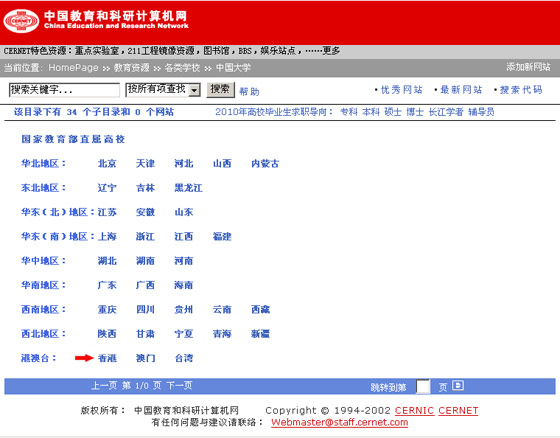Click the 跳转到第 page number box

423,387
